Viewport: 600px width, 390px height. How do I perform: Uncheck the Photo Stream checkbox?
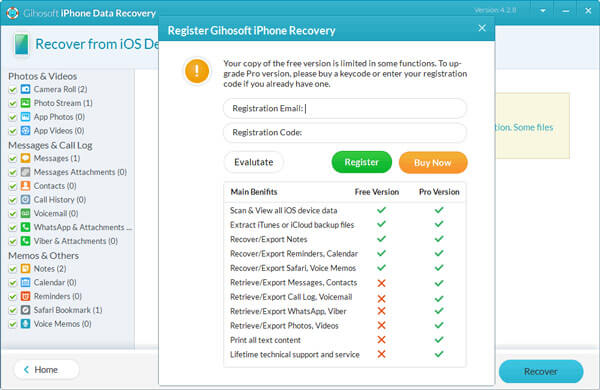(13, 103)
